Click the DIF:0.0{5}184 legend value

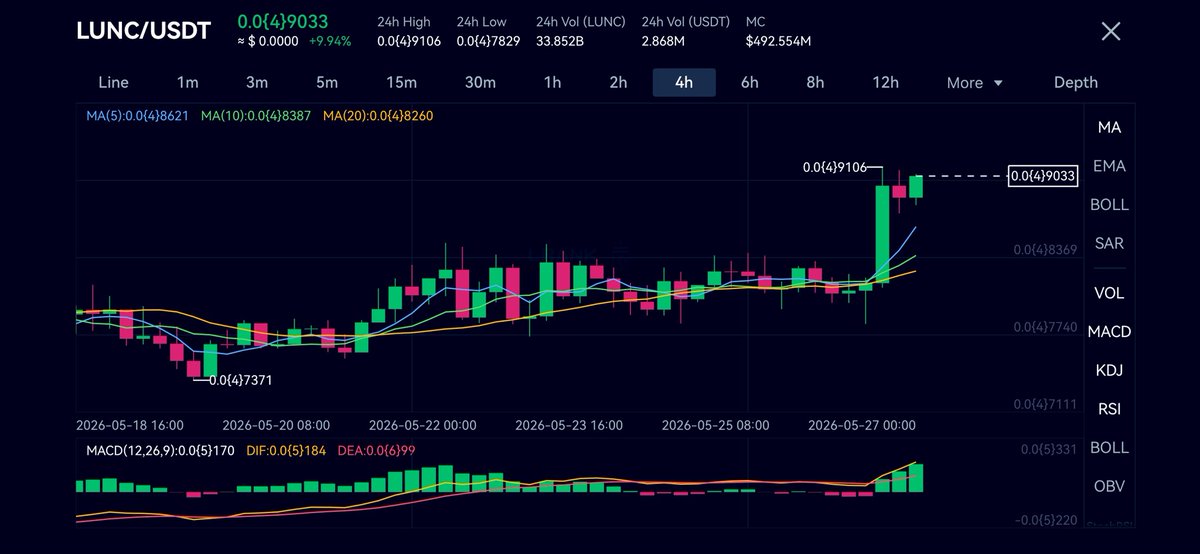pyautogui.click(x=288, y=451)
